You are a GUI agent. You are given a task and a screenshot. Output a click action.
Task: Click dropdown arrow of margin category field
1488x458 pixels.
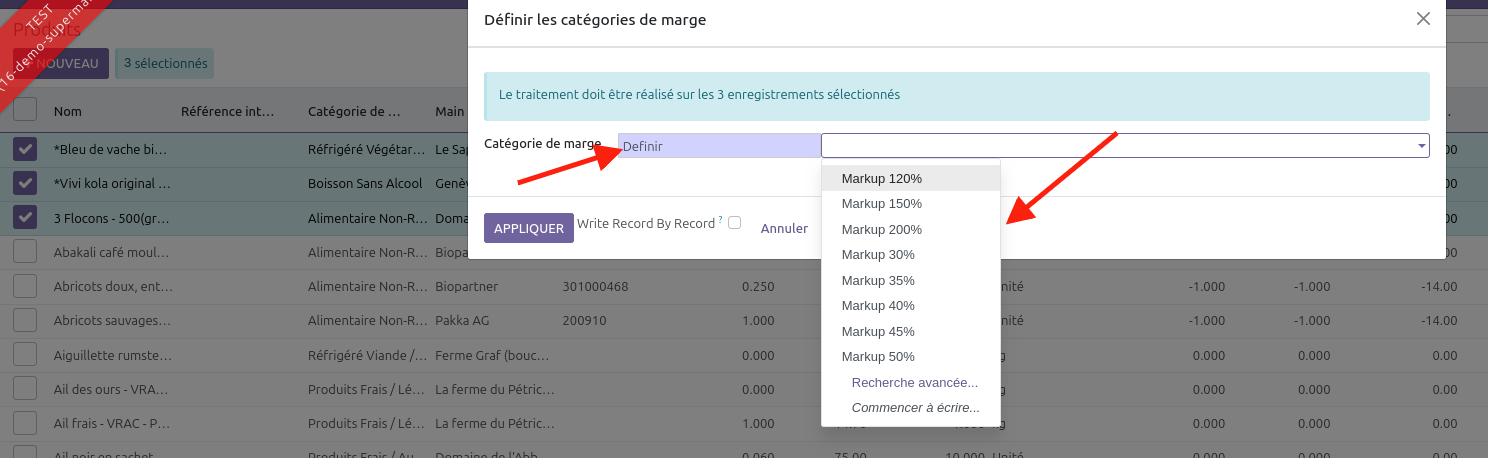point(1421,146)
